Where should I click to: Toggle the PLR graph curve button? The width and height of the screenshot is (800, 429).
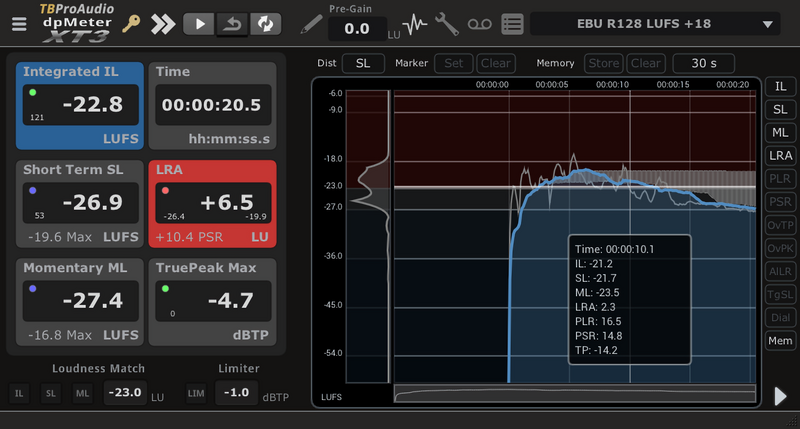[780, 178]
